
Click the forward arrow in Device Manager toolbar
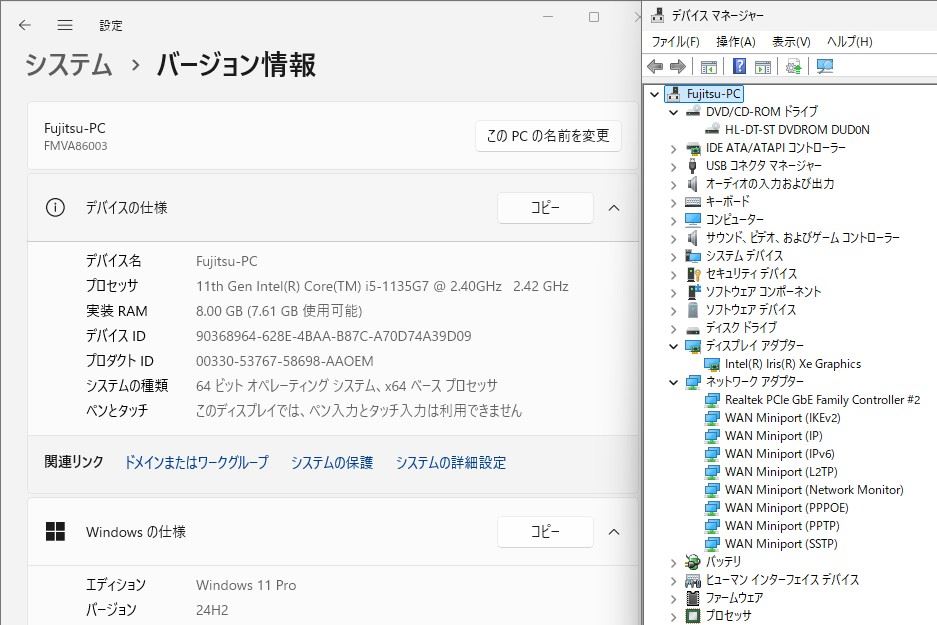(678, 66)
